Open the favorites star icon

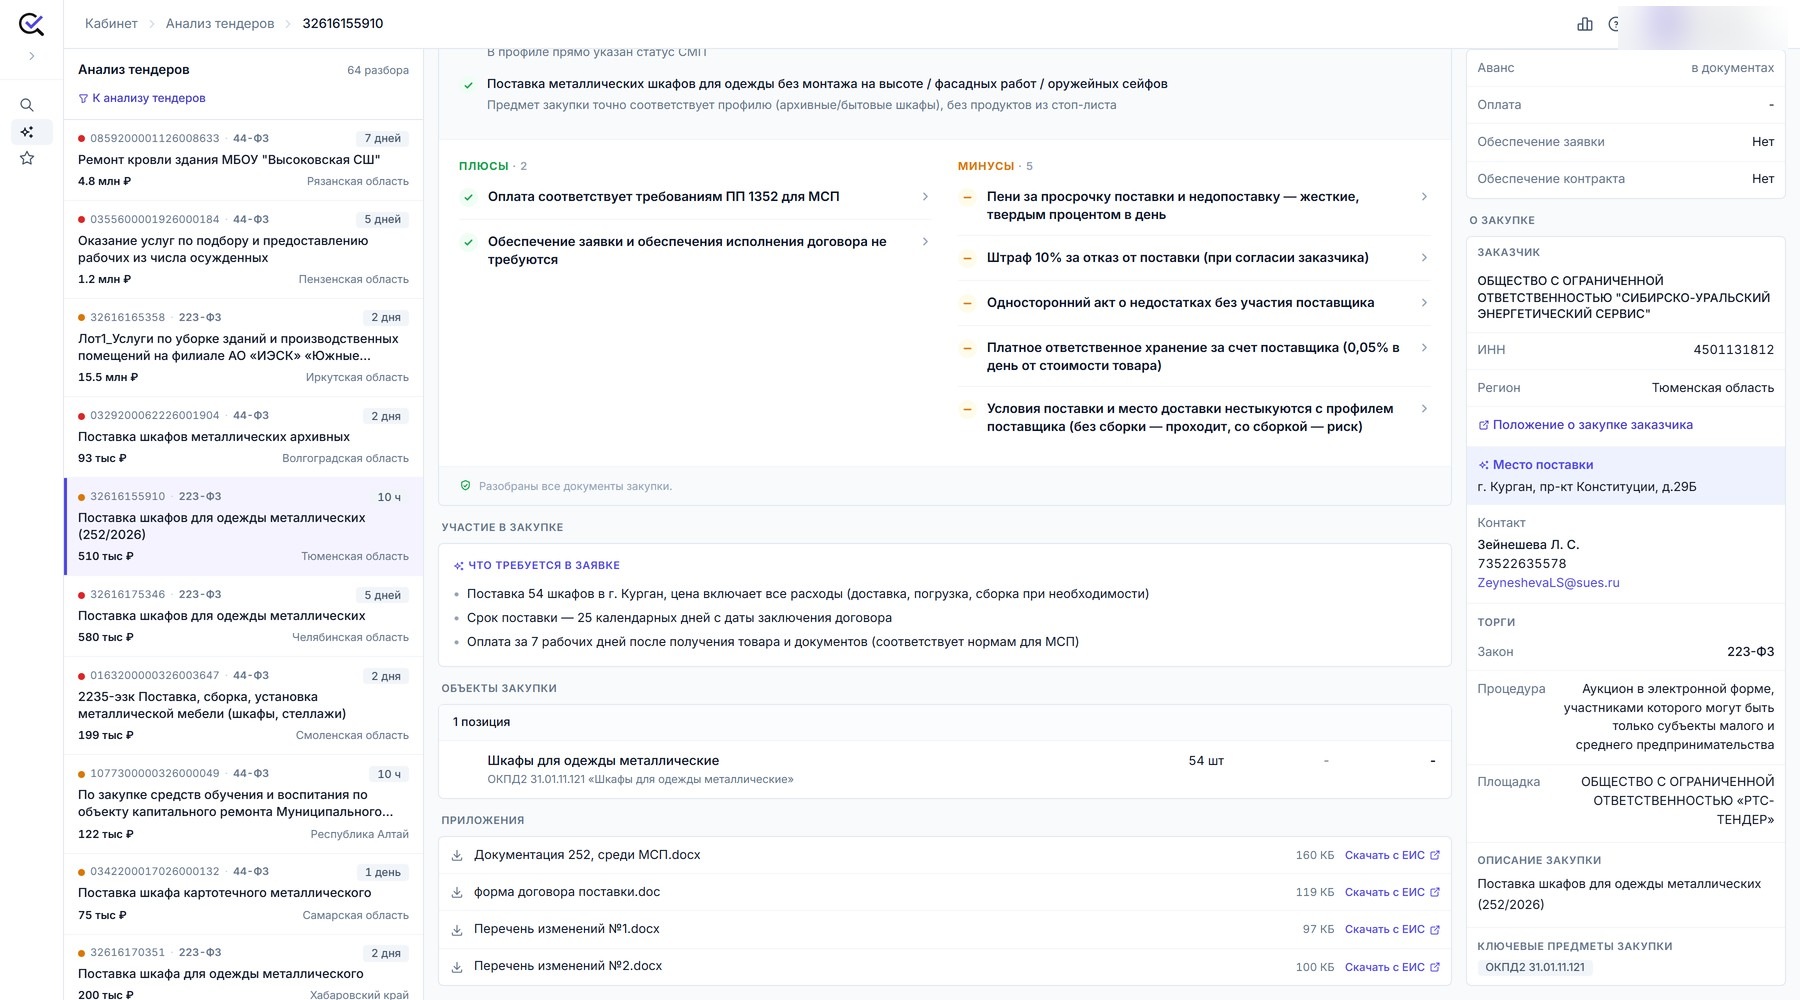(27, 158)
